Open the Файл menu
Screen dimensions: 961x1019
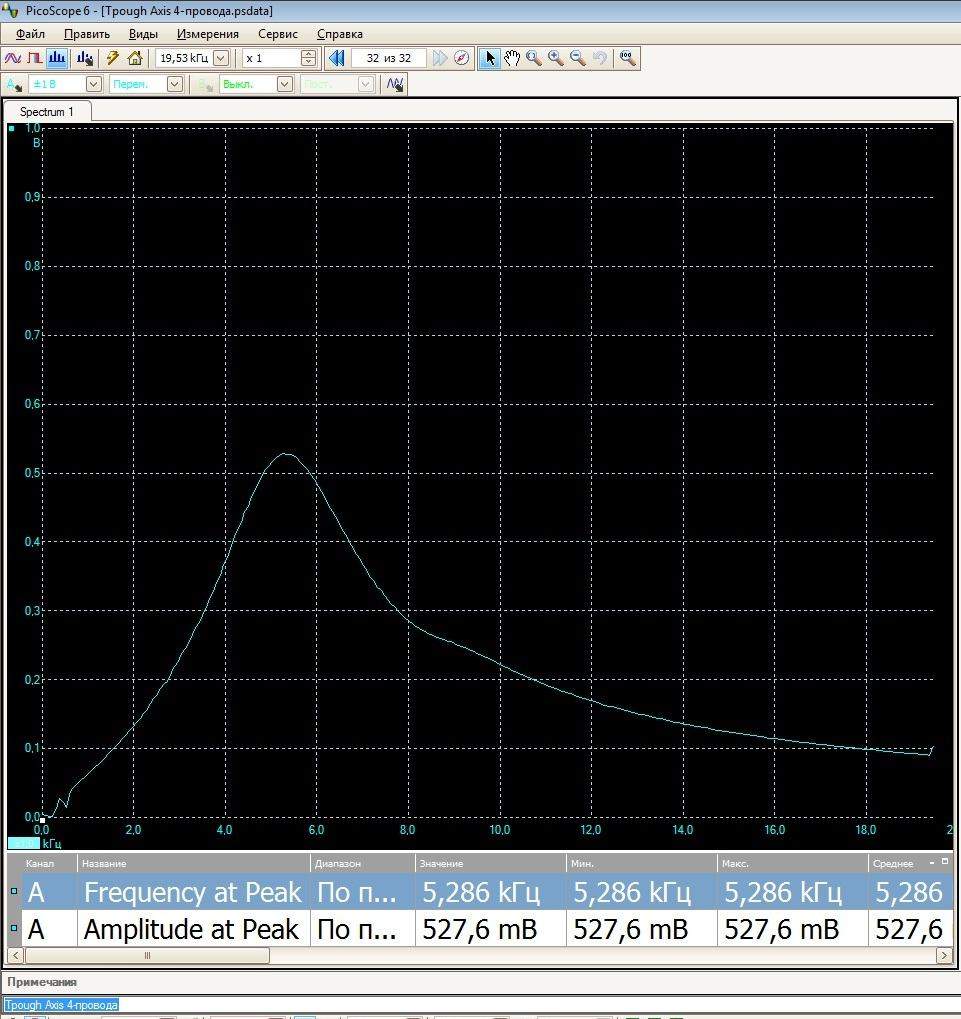coord(30,34)
